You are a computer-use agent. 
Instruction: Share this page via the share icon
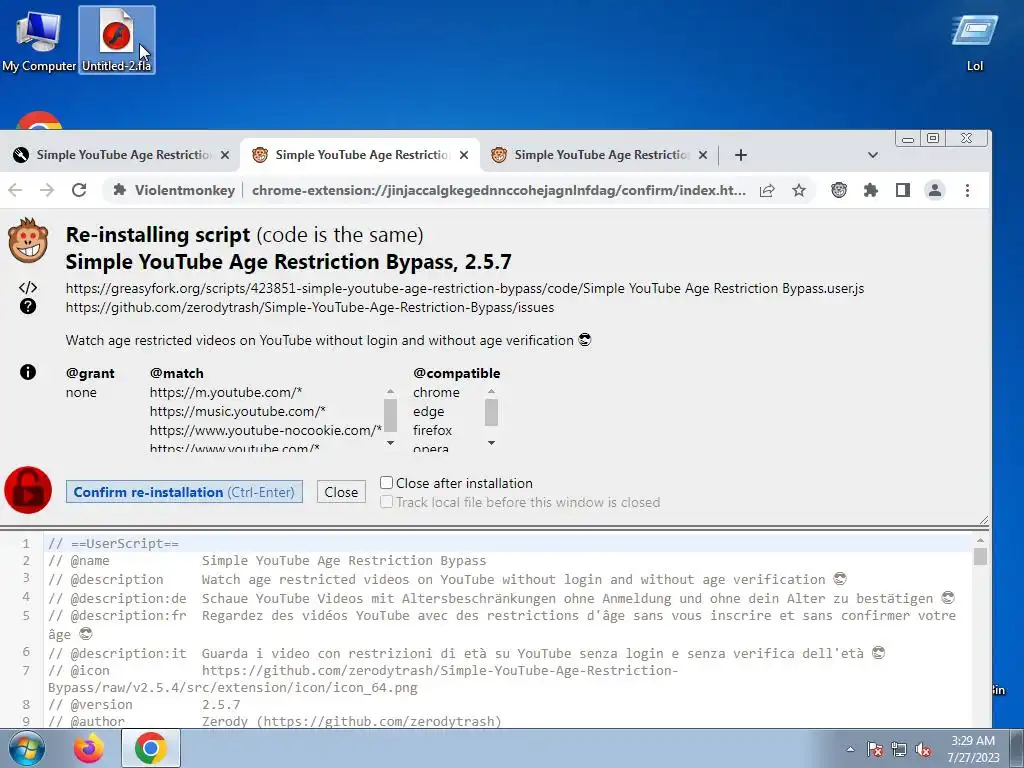767,191
